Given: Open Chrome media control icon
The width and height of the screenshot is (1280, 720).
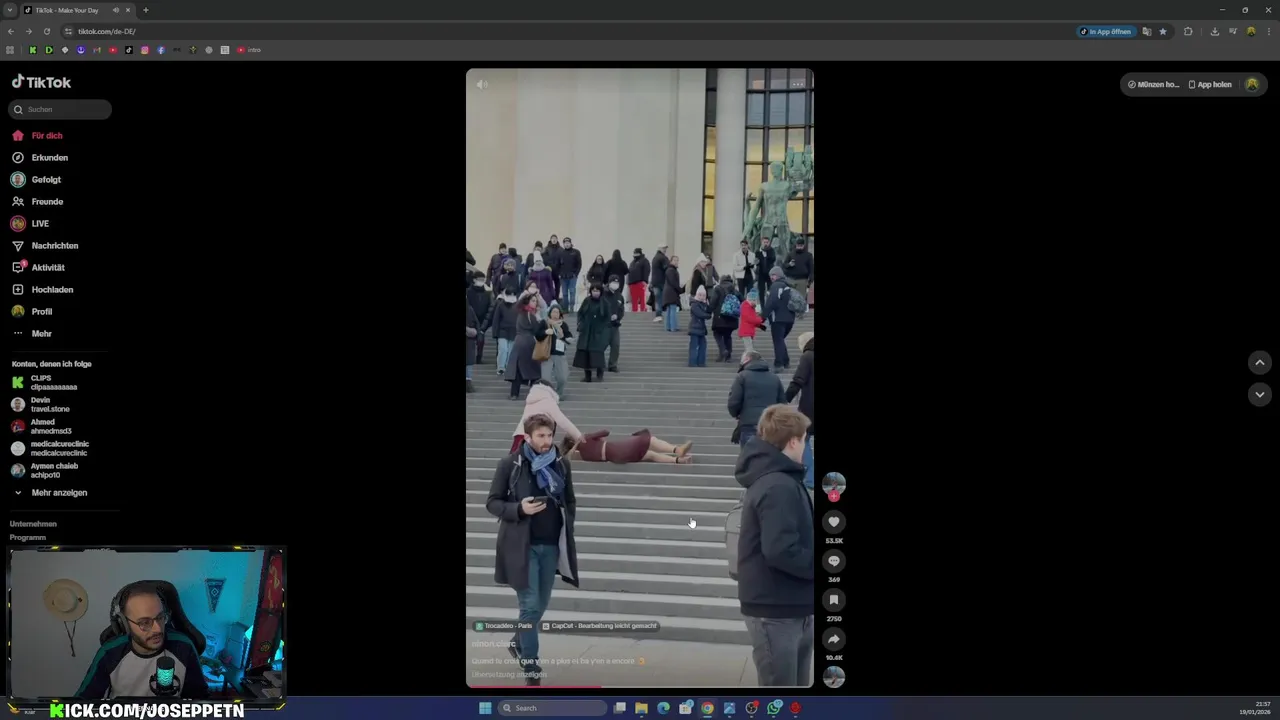Looking at the screenshot, I should [x=1232, y=31].
